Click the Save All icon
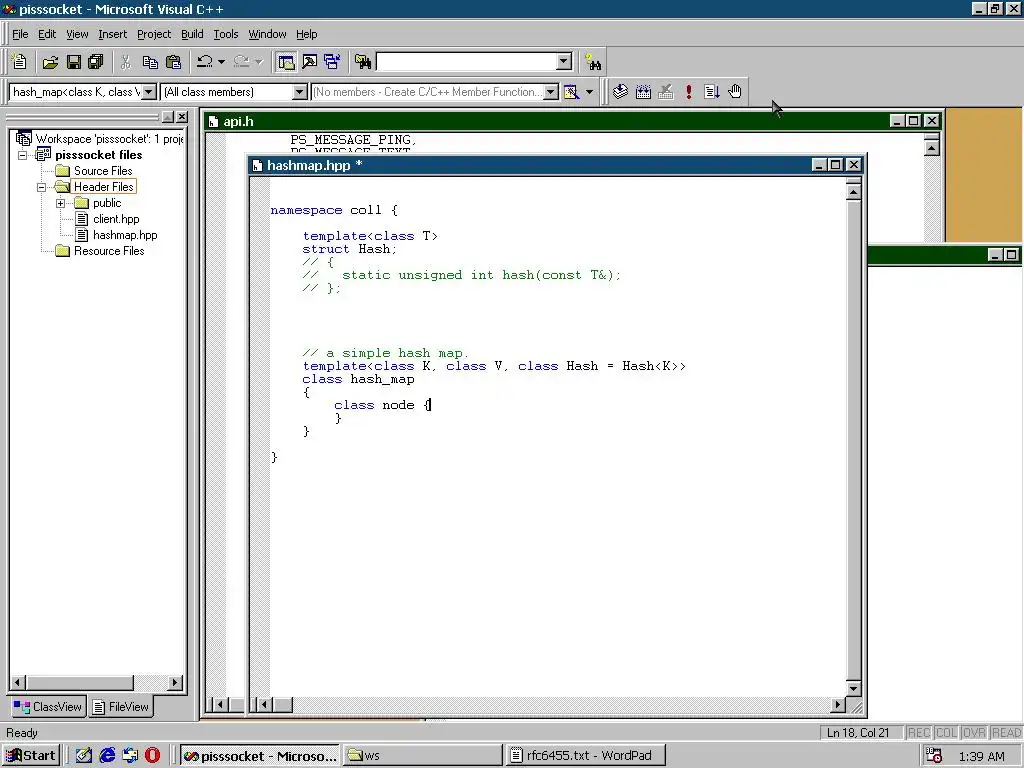1024x768 pixels. pos(96,62)
